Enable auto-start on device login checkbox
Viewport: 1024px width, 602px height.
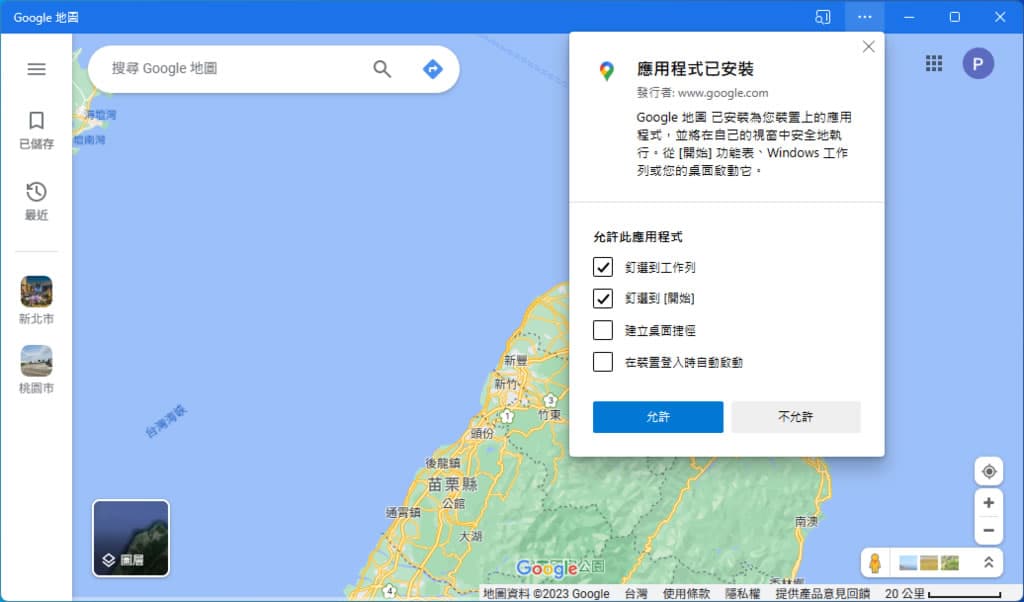(603, 362)
